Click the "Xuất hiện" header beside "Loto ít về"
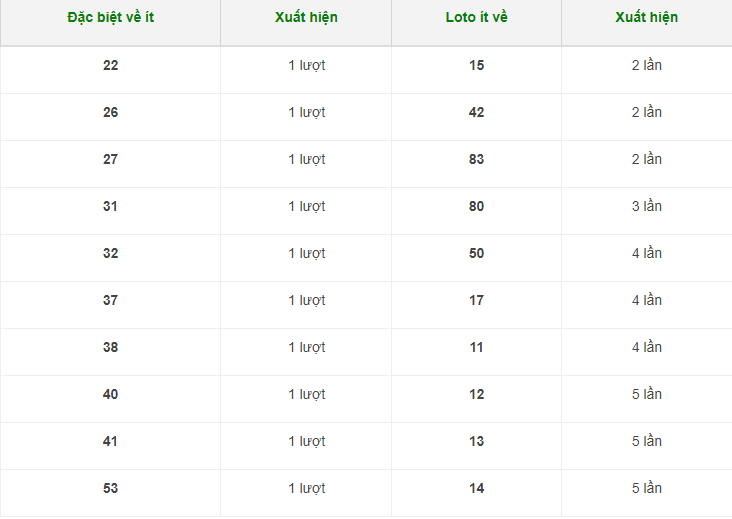 click(x=646, y=18)
